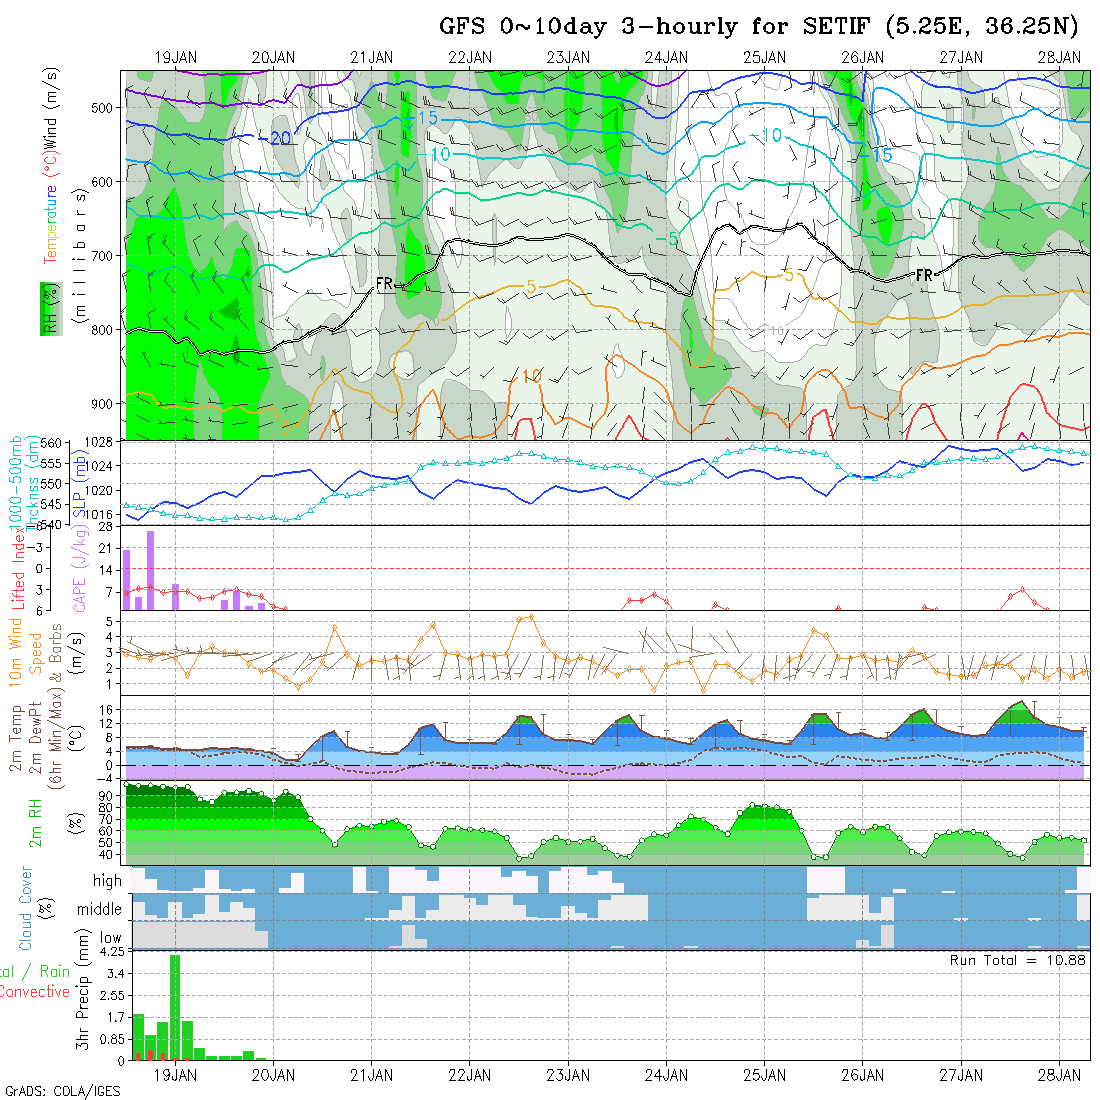Click the blue -20 temperature contour label
This screenshot has width=1100, height=1100.
[278, 138]
